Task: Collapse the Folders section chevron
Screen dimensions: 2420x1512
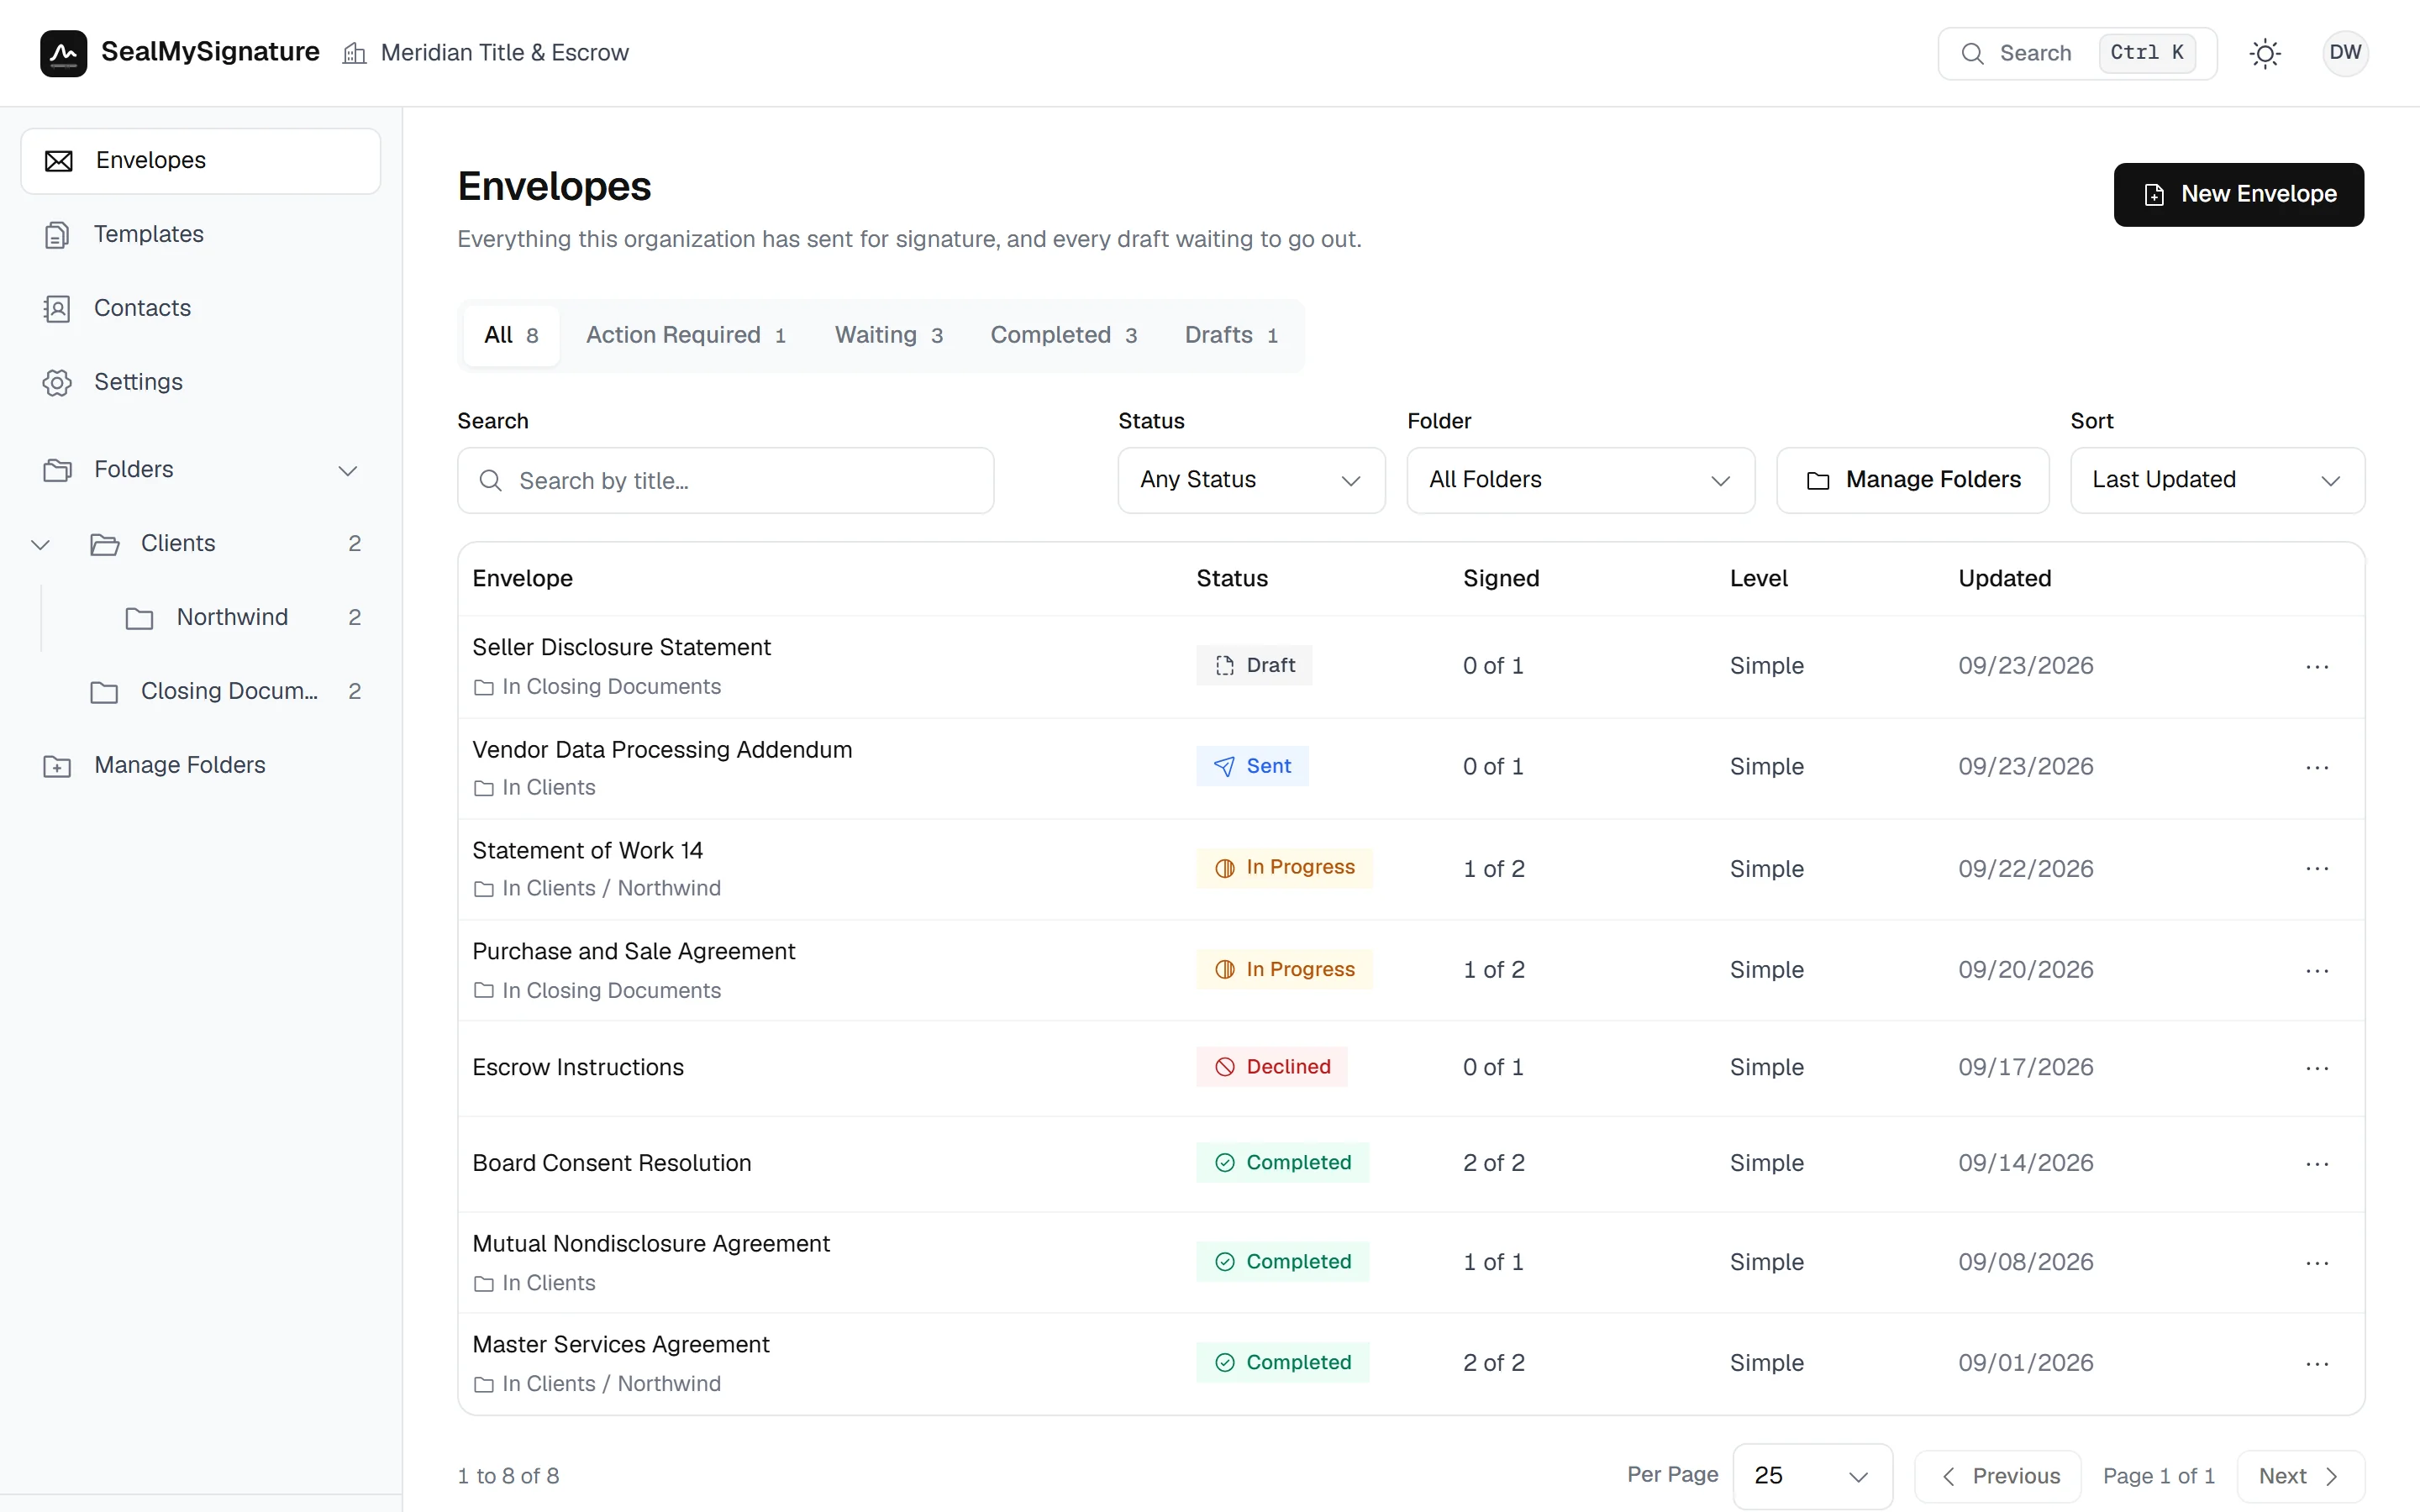Action: (x=347, y=470)
